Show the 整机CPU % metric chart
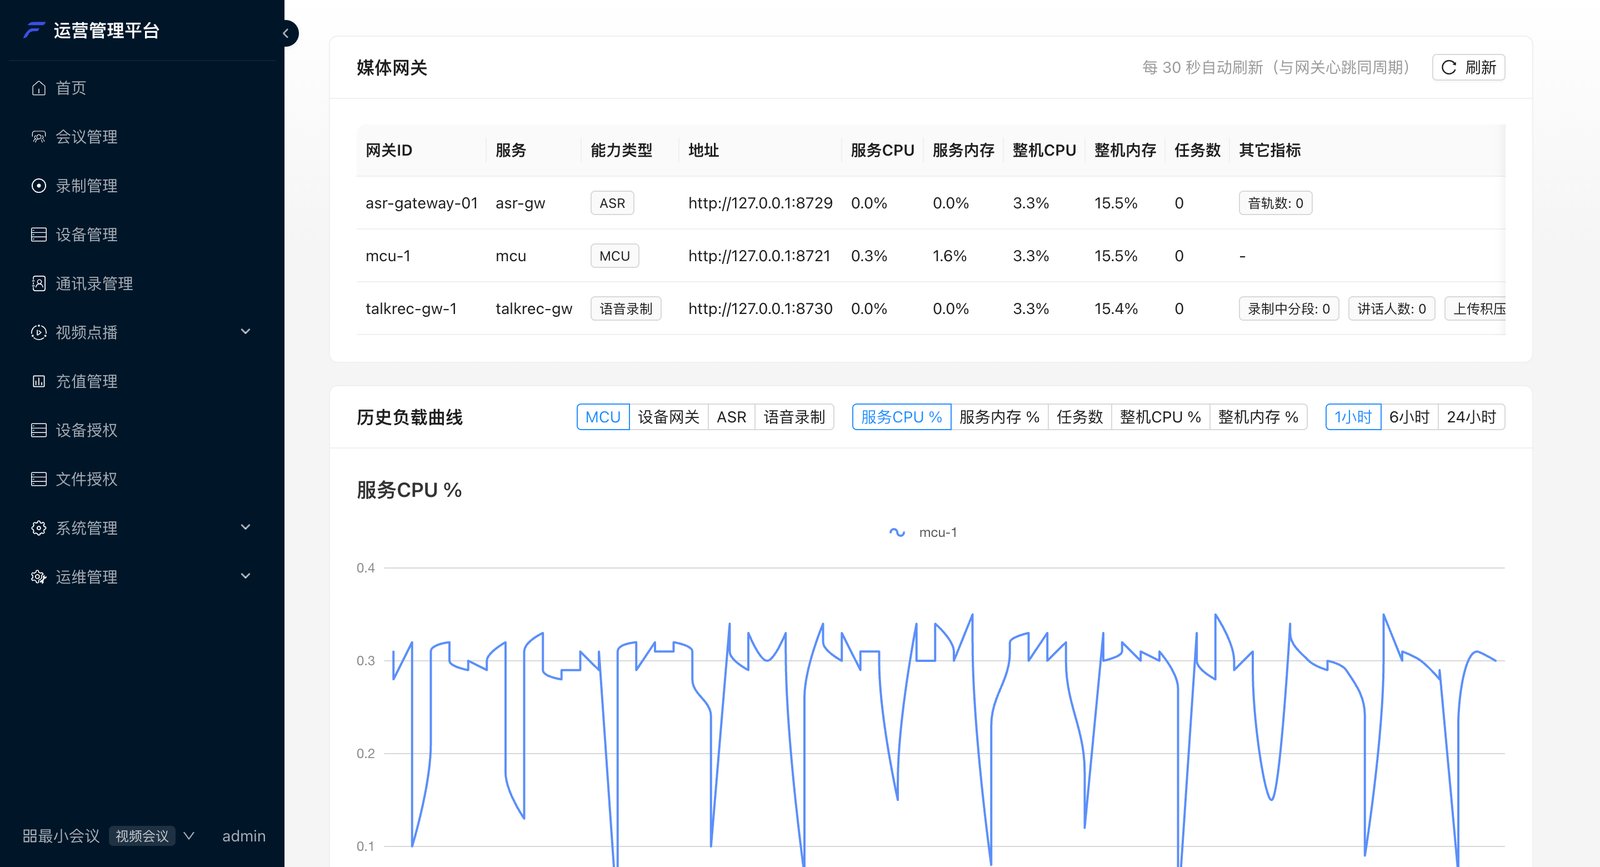 click(1161, 417)
